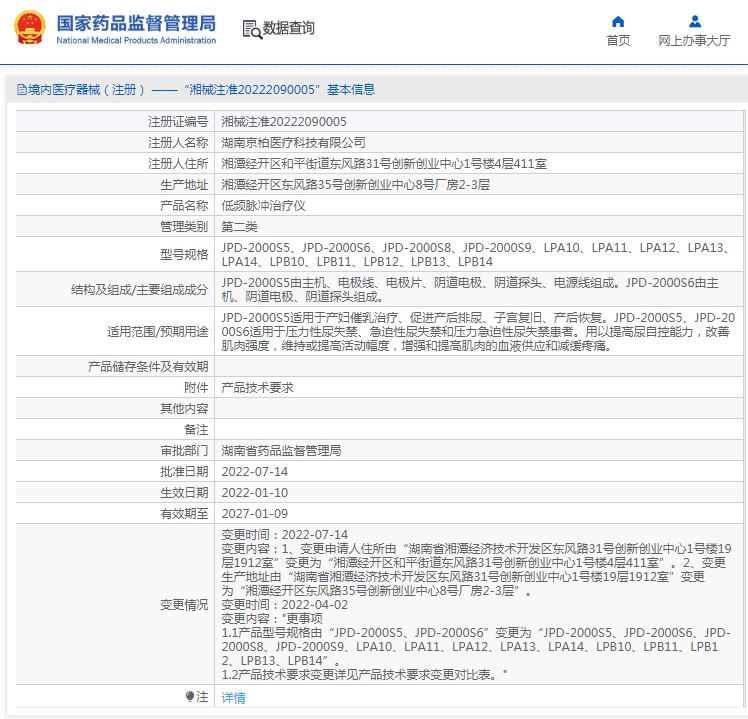Click the 审批部门 row label

tap(184, 450)
